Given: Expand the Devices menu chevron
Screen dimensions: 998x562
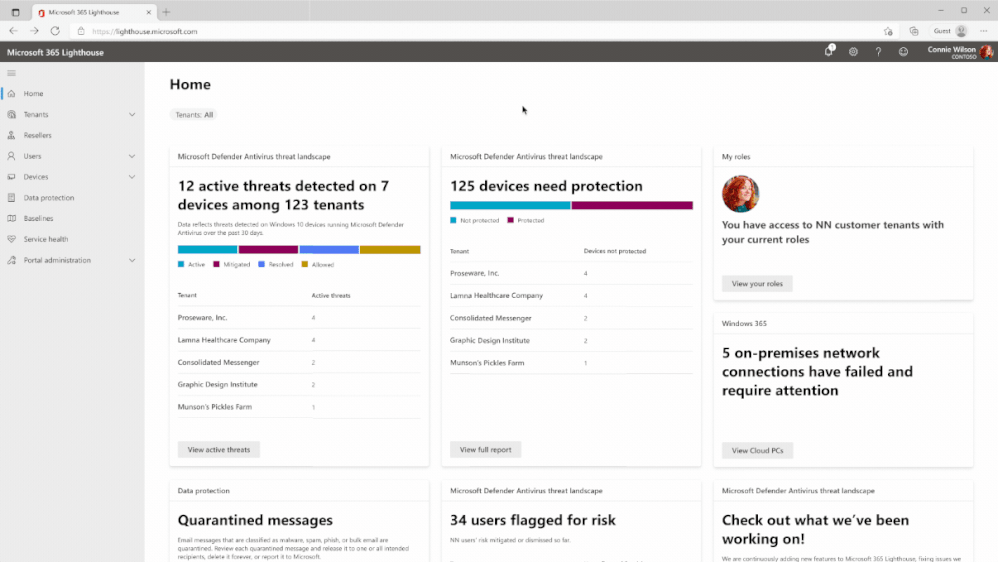Looking at the screenshot, I should [x=132, y=177].
